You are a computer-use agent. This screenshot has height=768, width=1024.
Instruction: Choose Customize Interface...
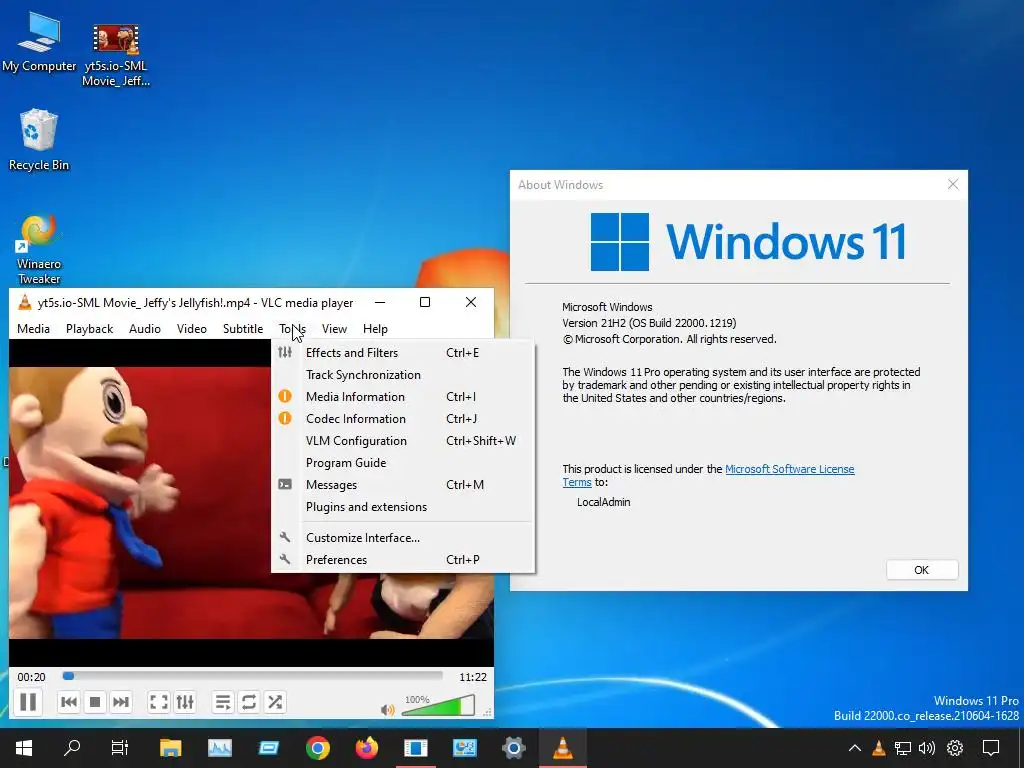(403, 537)
